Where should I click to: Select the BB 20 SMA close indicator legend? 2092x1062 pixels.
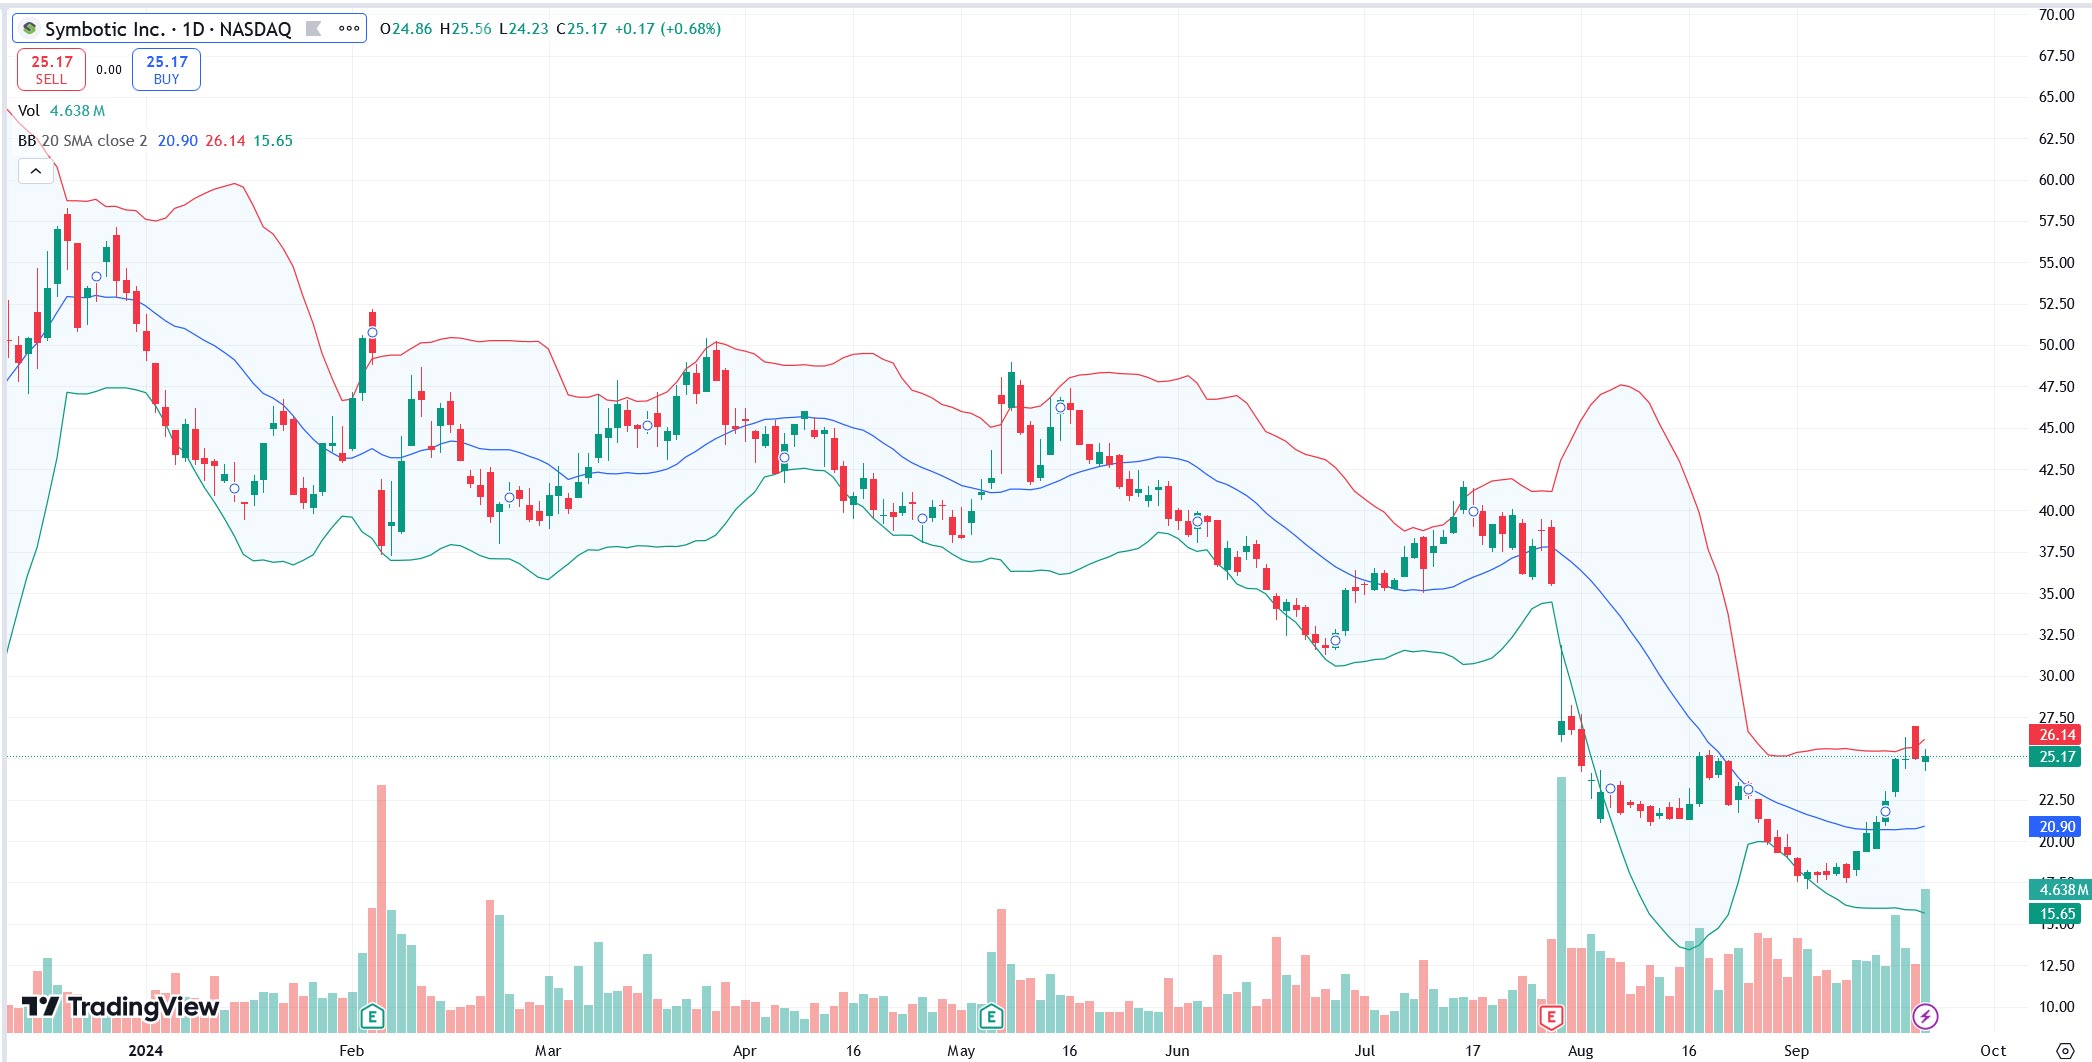click(x=82, y=141)
